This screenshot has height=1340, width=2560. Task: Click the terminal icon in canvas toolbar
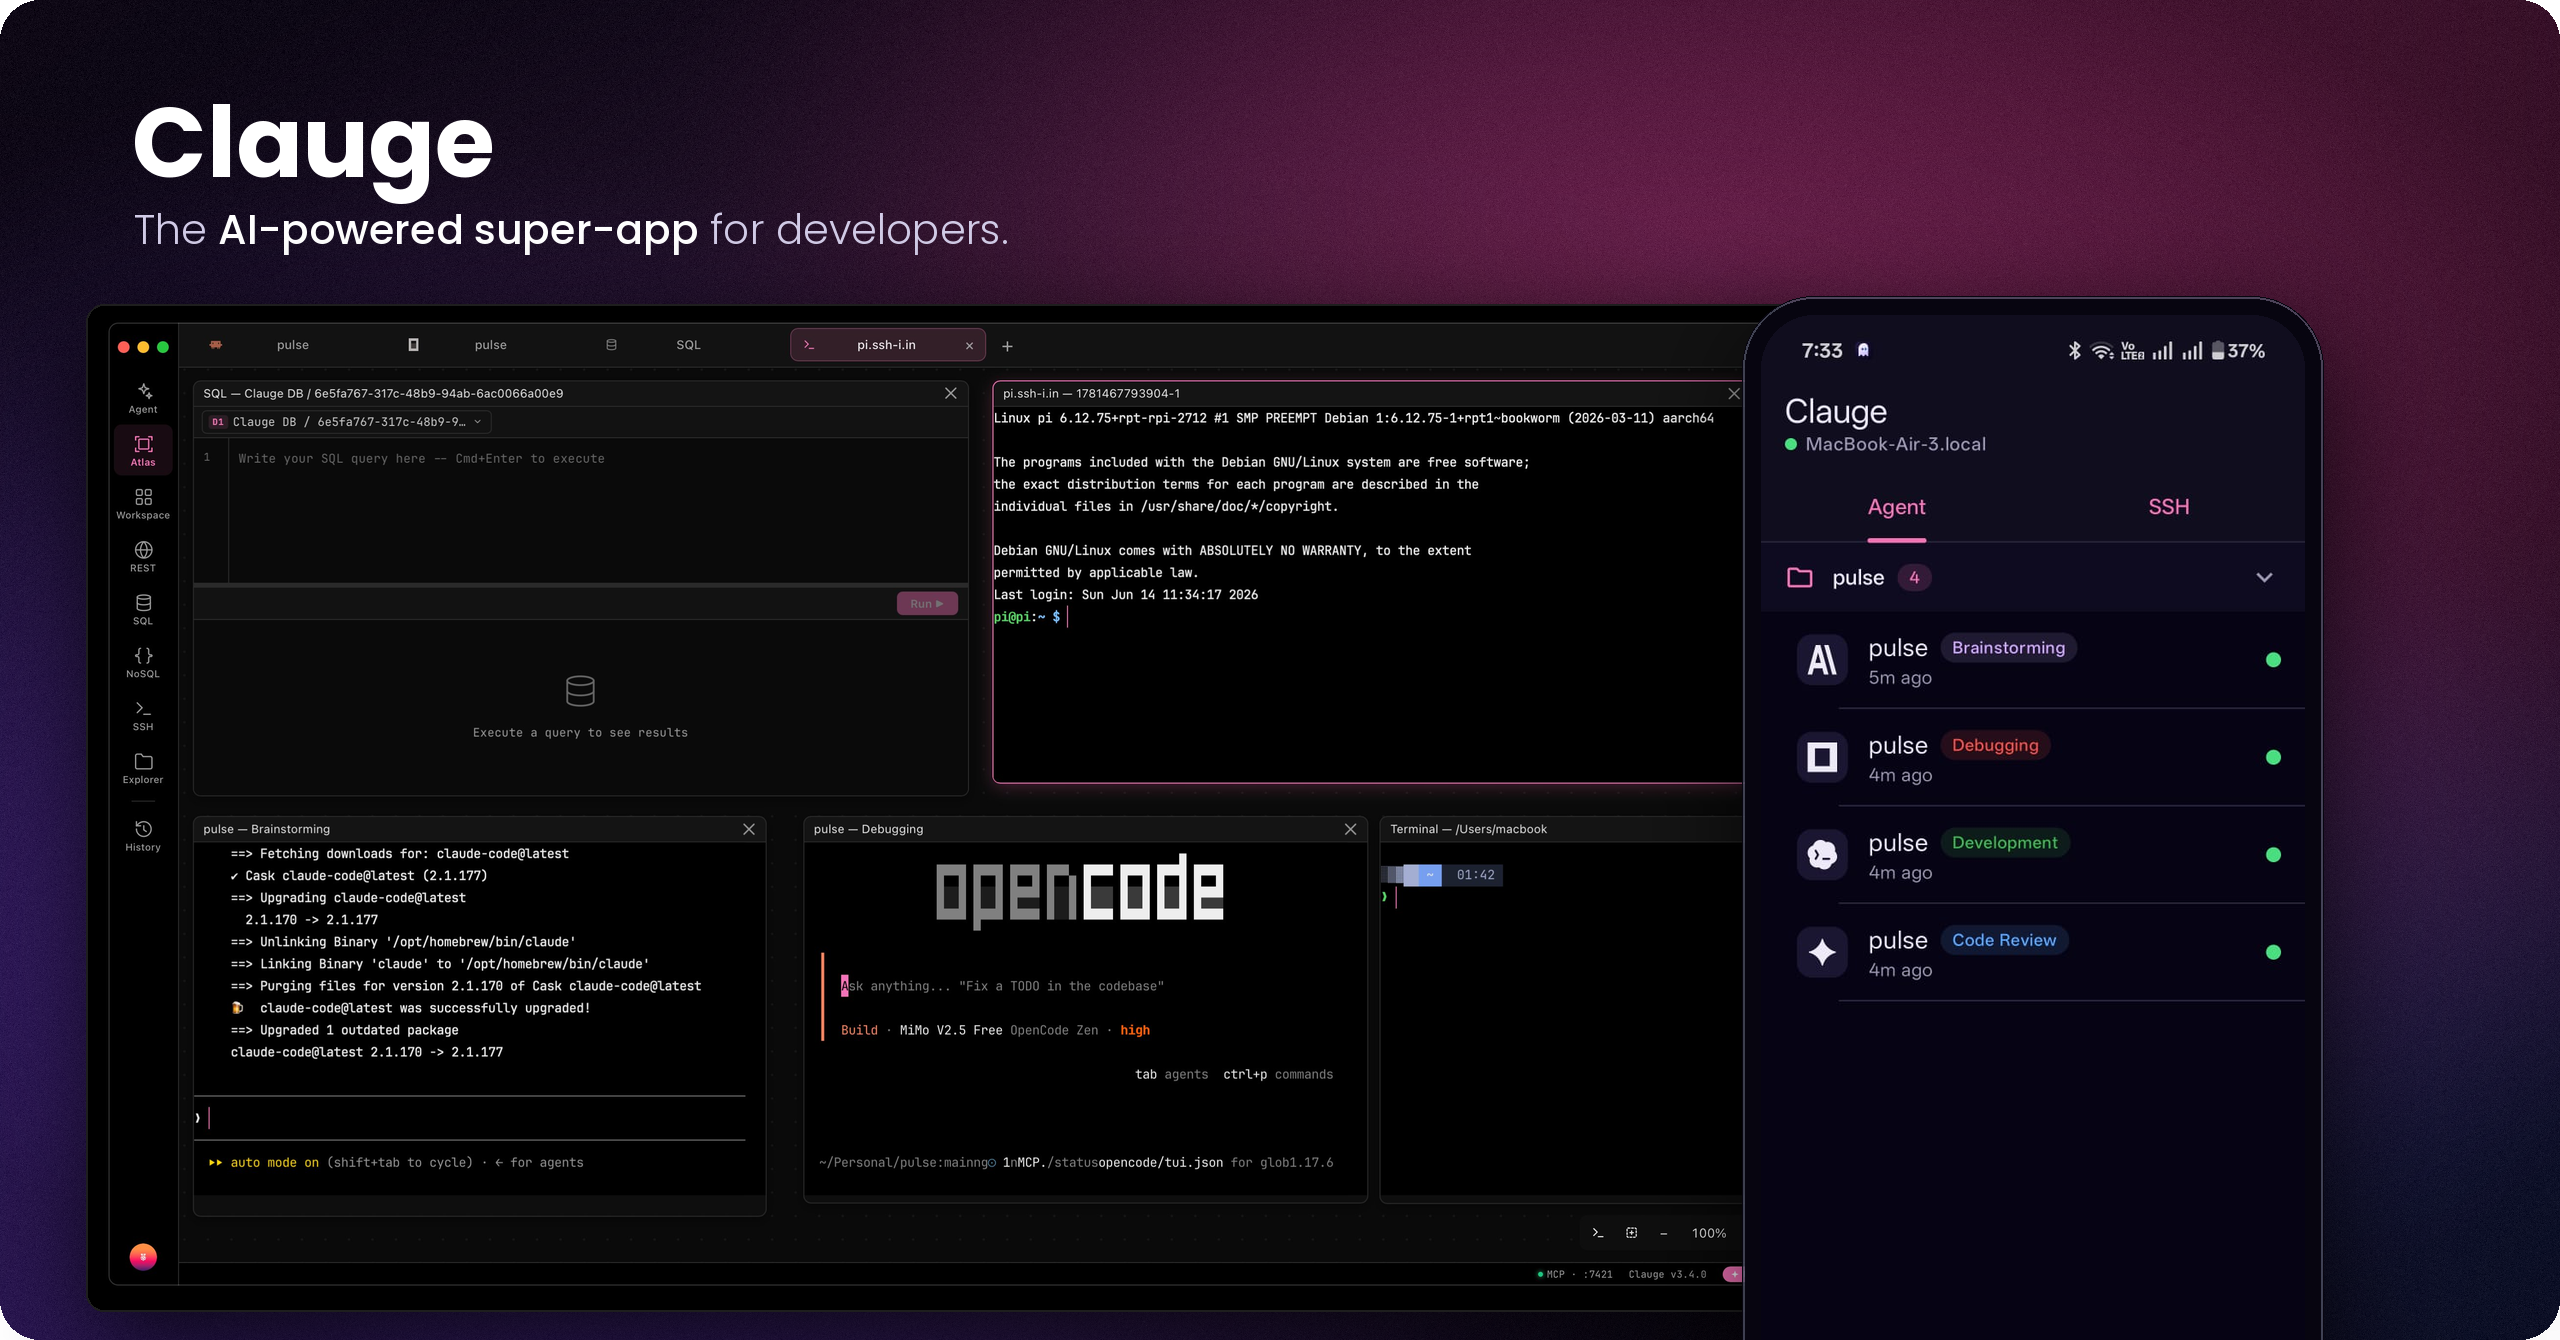click(x=1598, y=1233)
